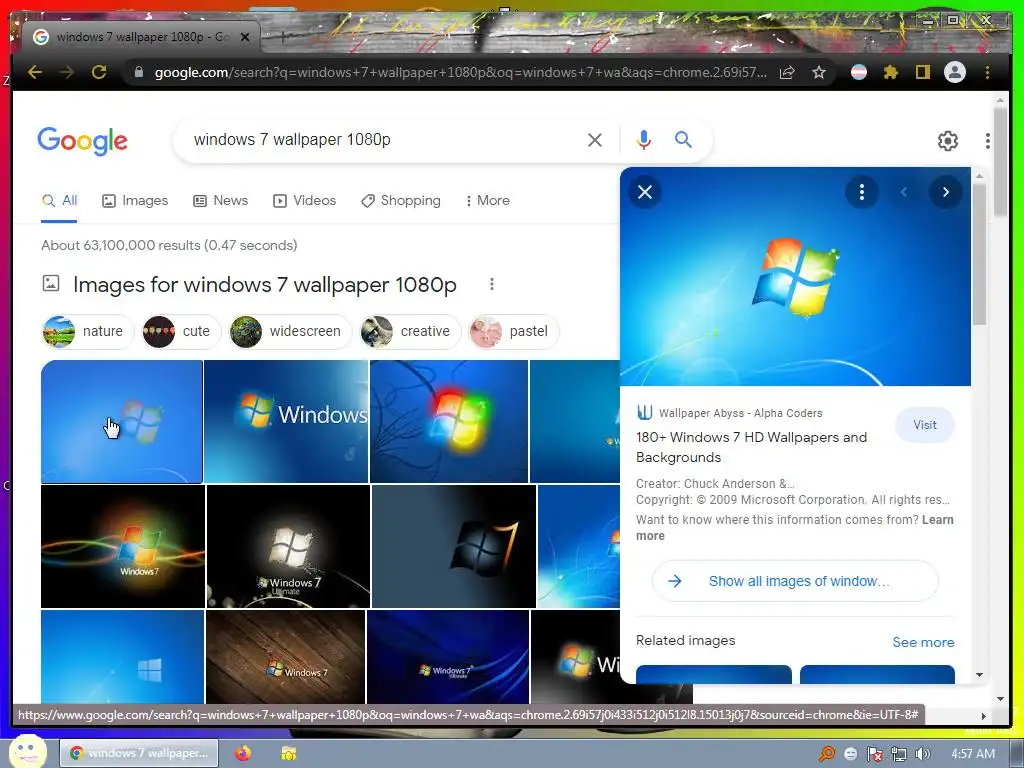Submit search with the magnifier icon
The height and width of the screenshot is (768, 1024).
683,140
